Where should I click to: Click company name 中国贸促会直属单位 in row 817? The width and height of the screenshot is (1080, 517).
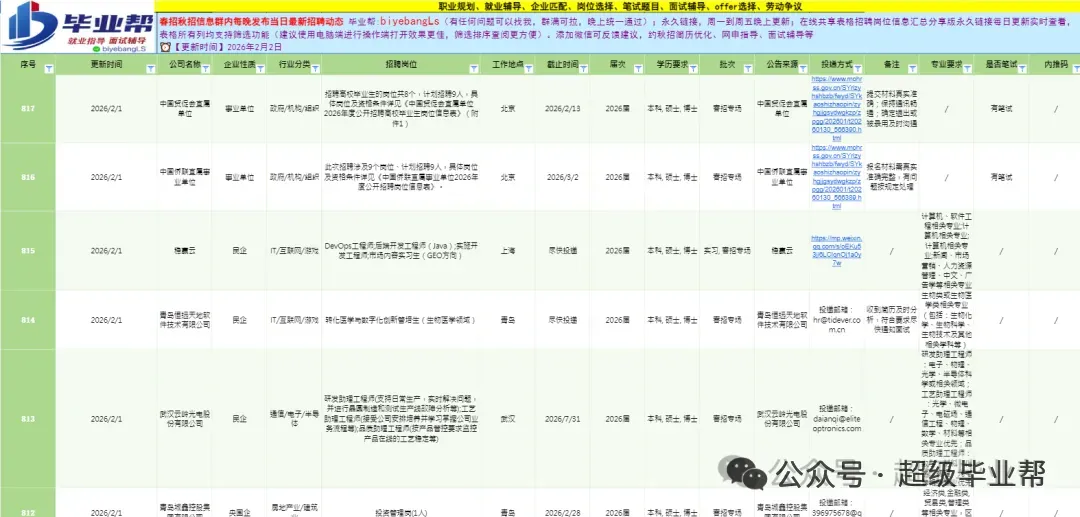(x=184, y=108)
